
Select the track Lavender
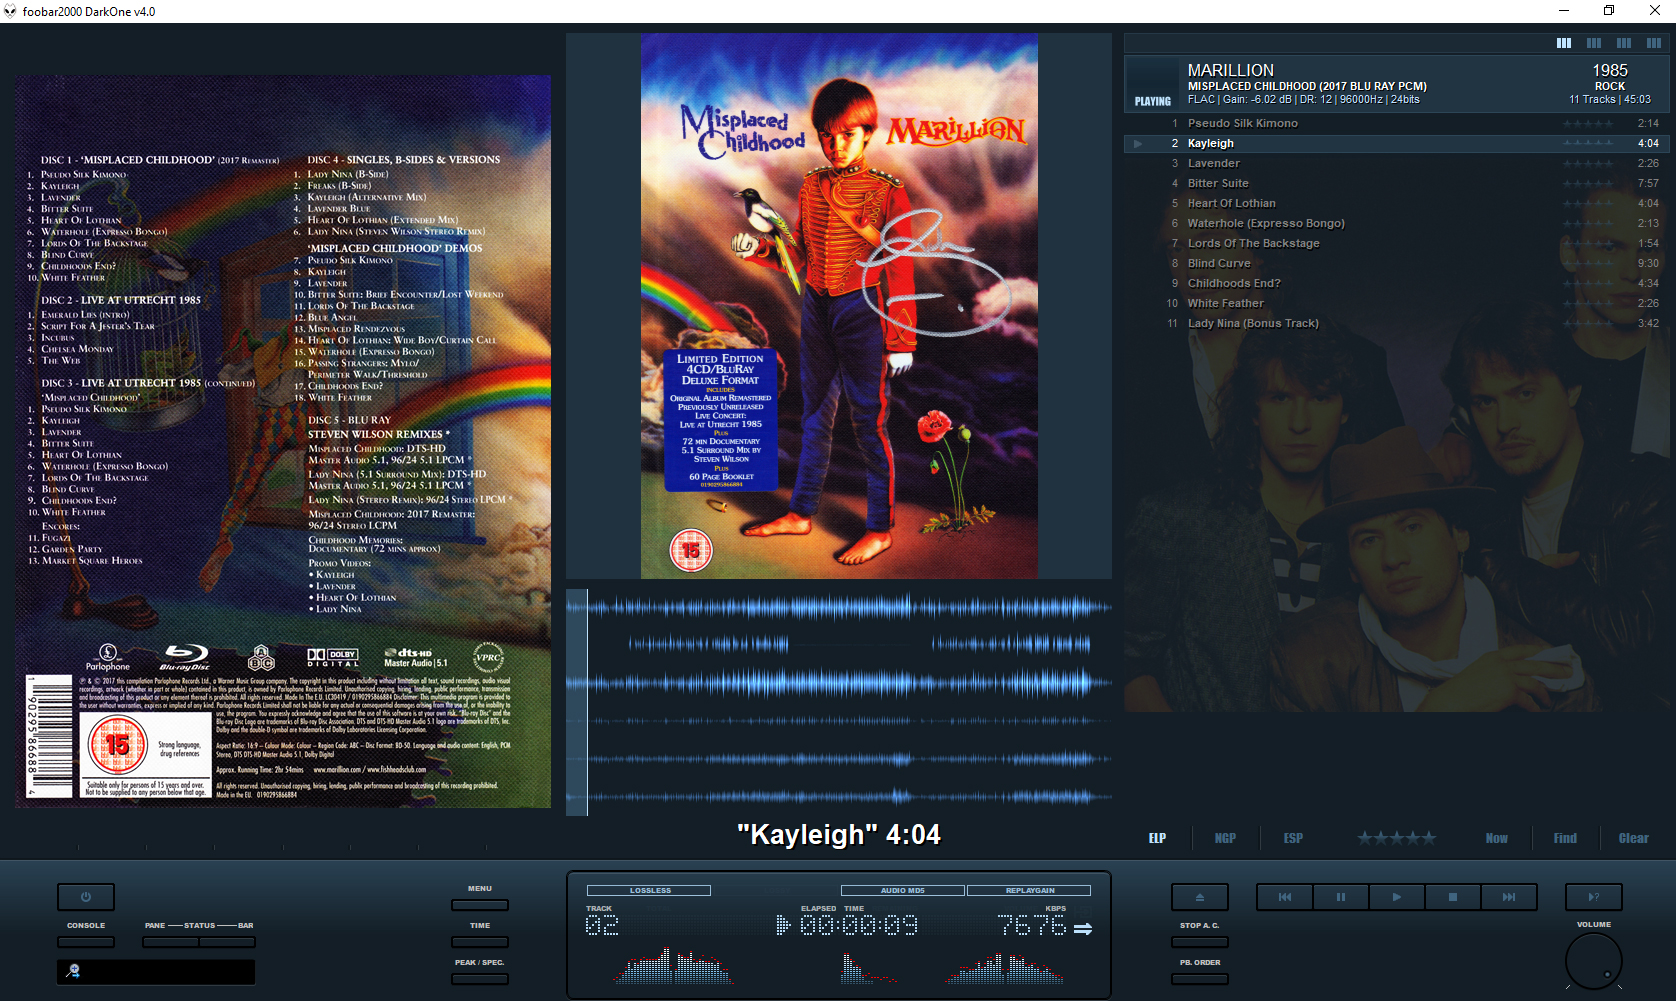coord(1396,164)
